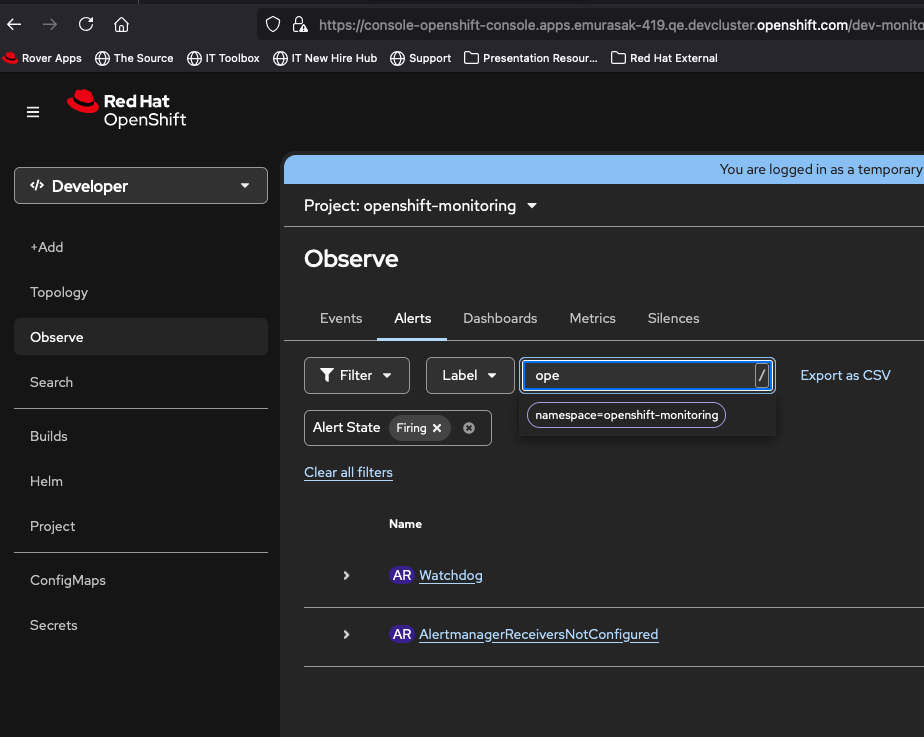This screenshot has width=924, height=737.
Task: Go to the browser home page icon
Action: point(121,24)
